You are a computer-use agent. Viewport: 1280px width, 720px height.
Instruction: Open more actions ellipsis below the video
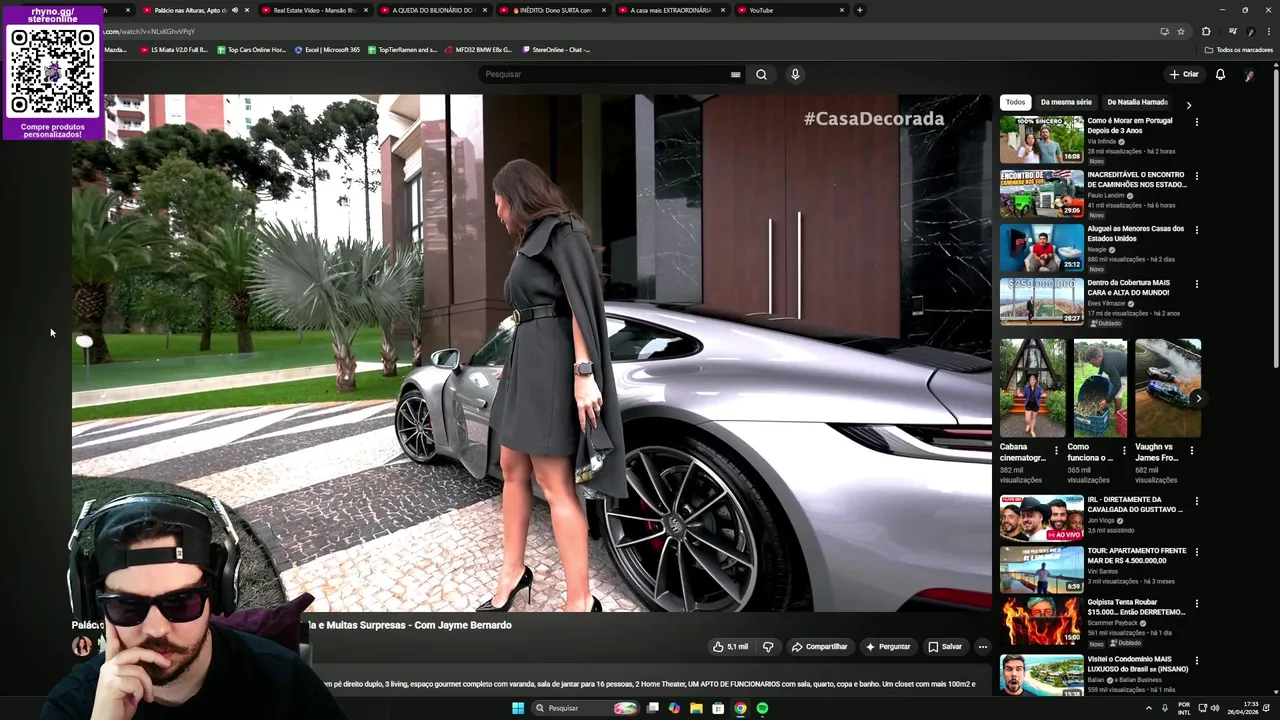[x=982, y=647]
